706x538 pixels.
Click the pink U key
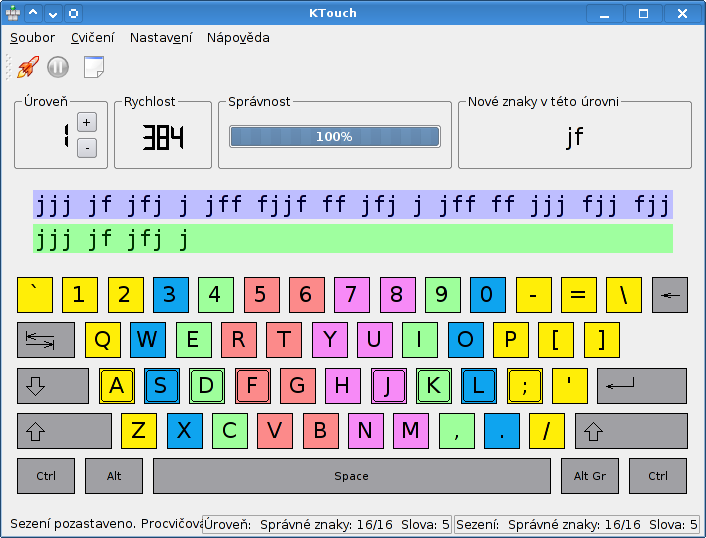pos(375,340)
